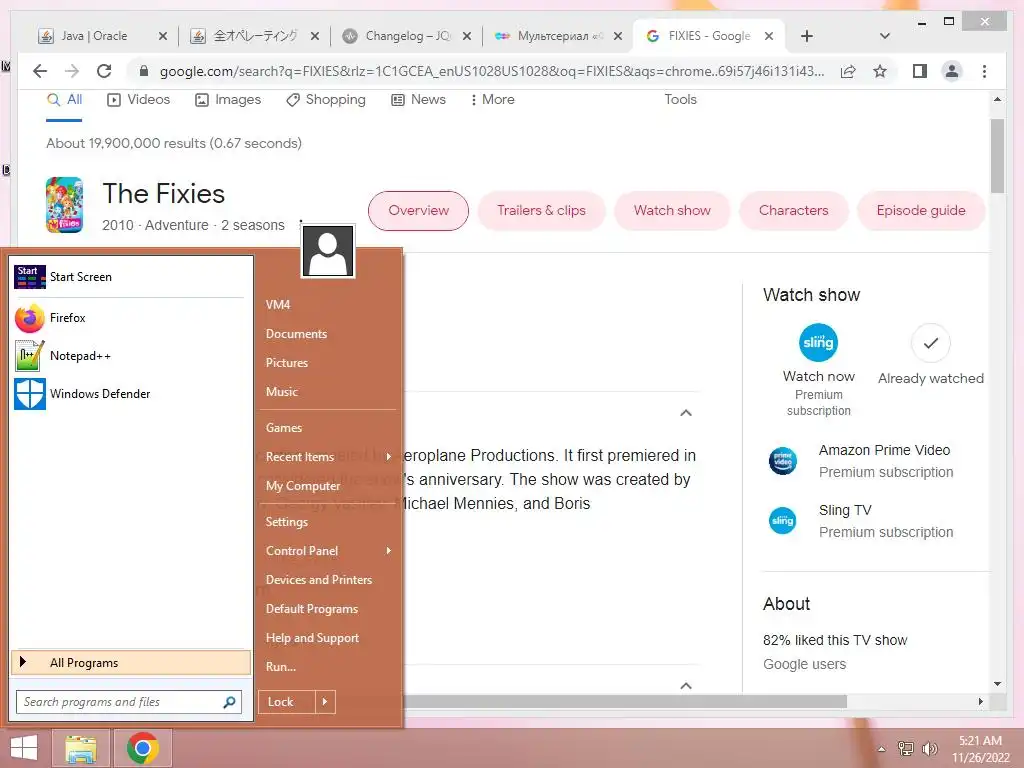This screenshot has width=1024, height=768.
Task: Close the FIXIES - Google tab
Action: tap(769, 36)
